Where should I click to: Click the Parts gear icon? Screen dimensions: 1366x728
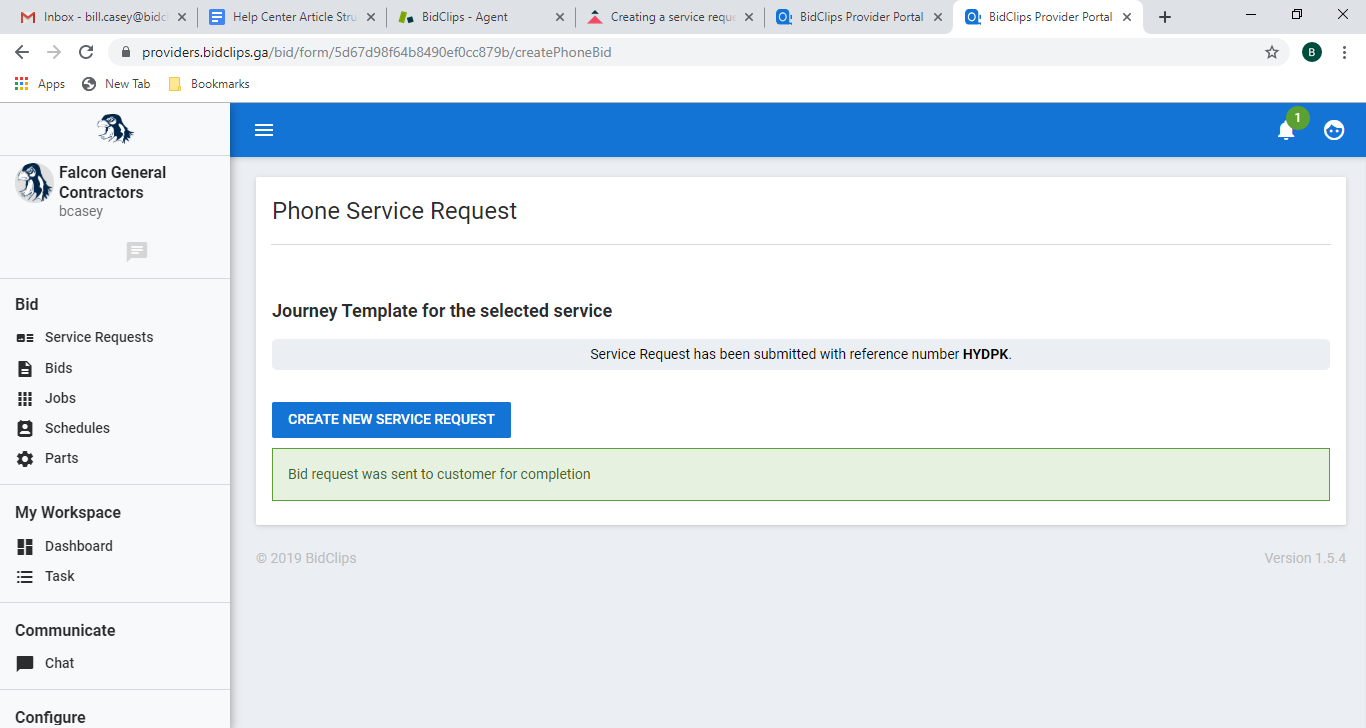point(25,458)
